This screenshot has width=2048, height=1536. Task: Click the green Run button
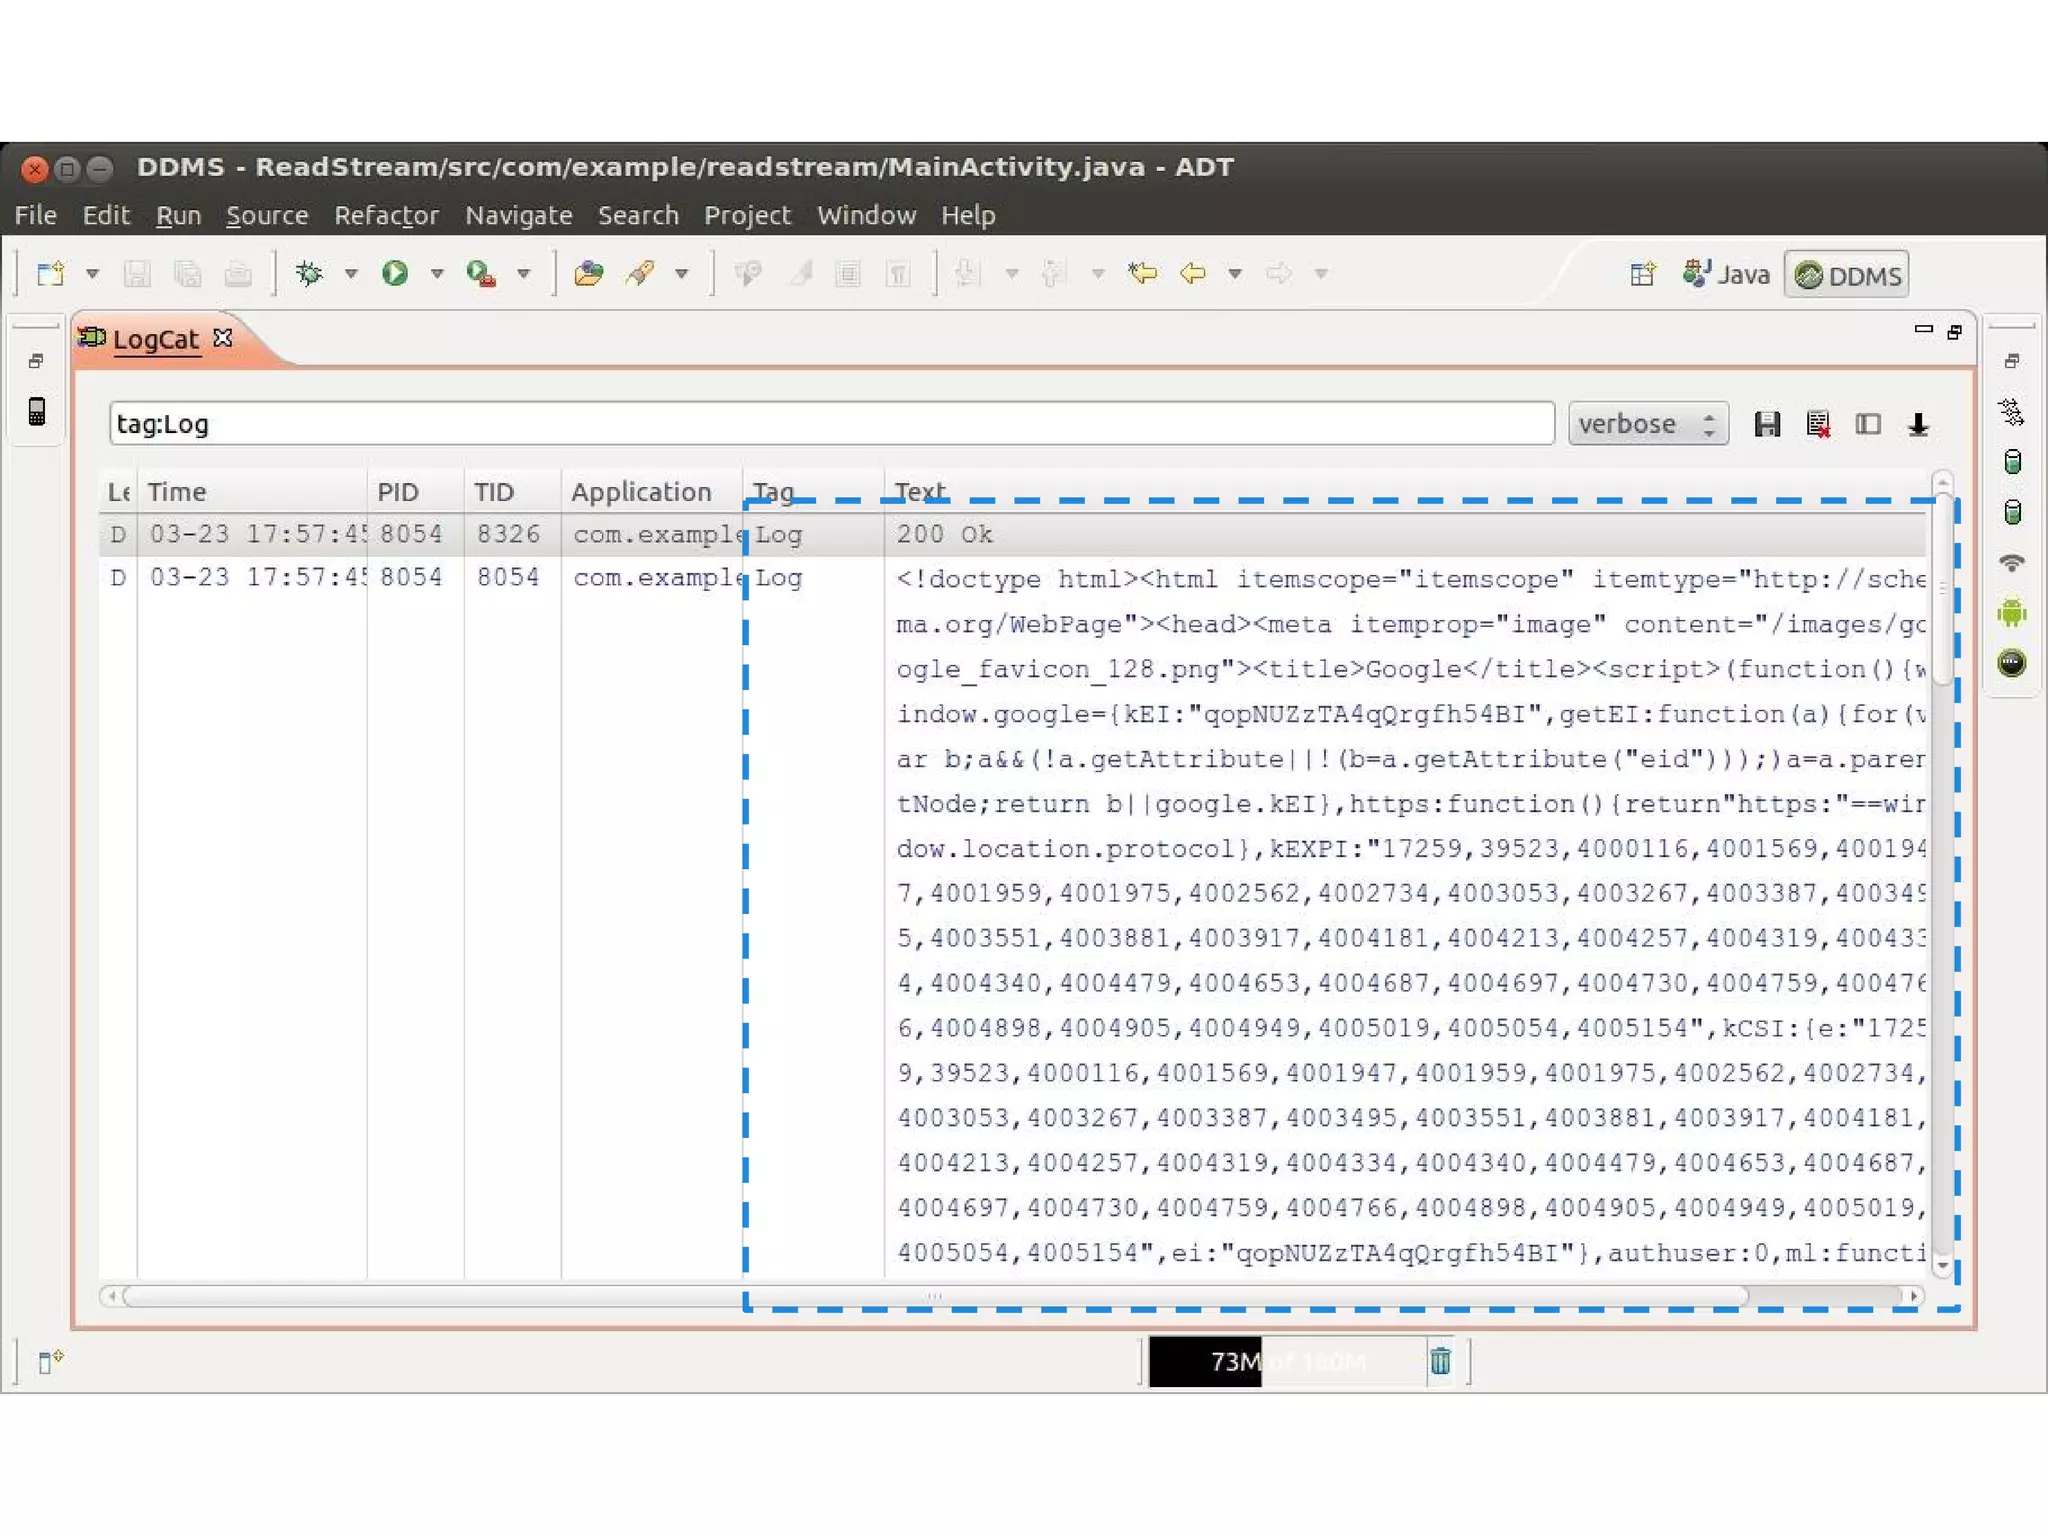point(395,273)
